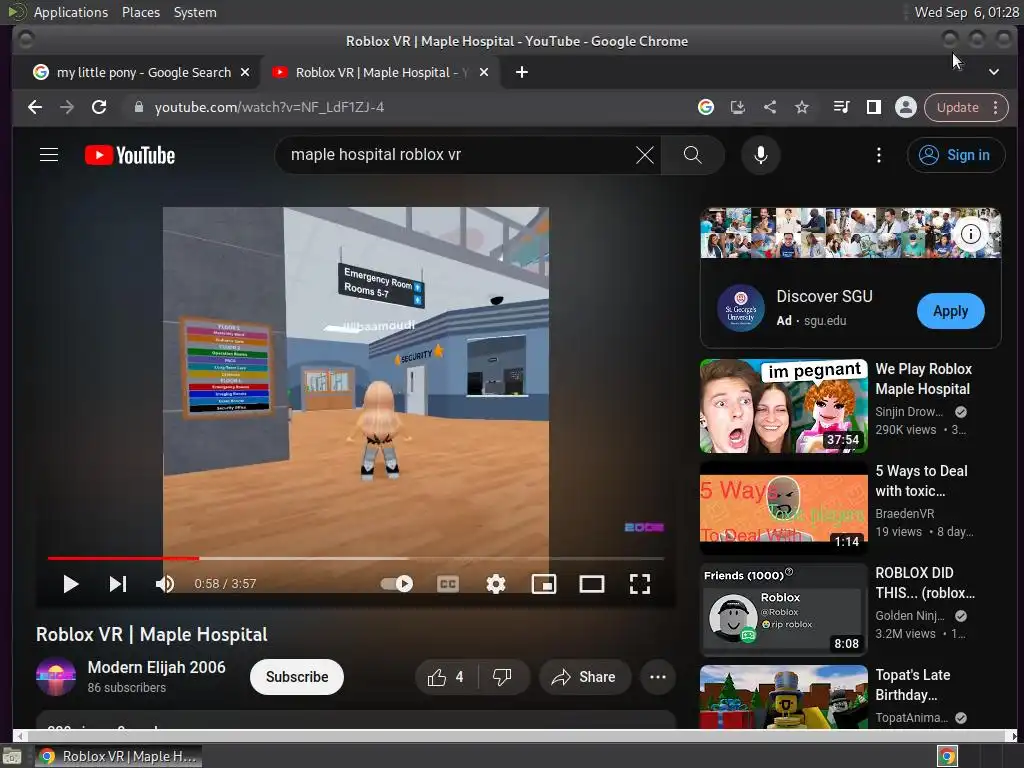Go to YouTube home via logo
The image size is (1024, 768).
point(130,155)
